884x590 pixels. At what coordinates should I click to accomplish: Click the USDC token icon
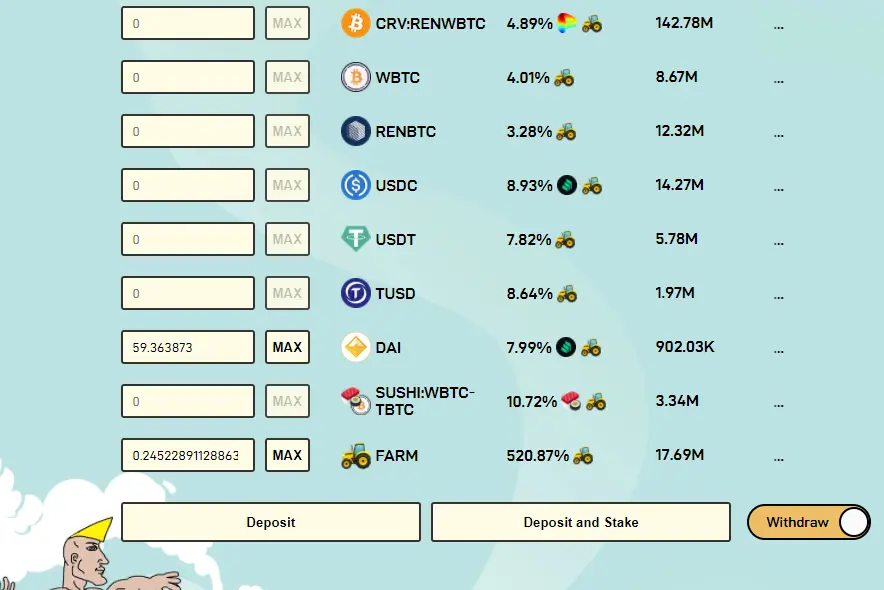pyautogui.click(x=355, y=185)
